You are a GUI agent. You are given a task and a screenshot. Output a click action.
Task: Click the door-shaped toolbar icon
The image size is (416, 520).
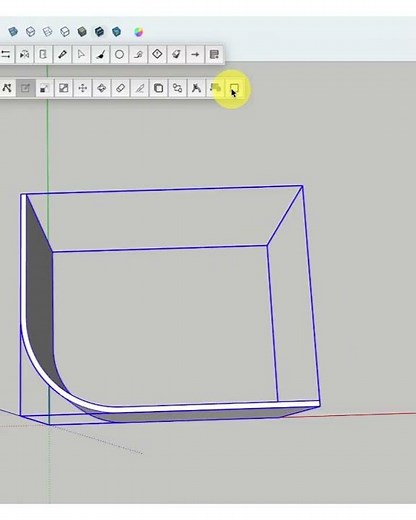point(43,54)
